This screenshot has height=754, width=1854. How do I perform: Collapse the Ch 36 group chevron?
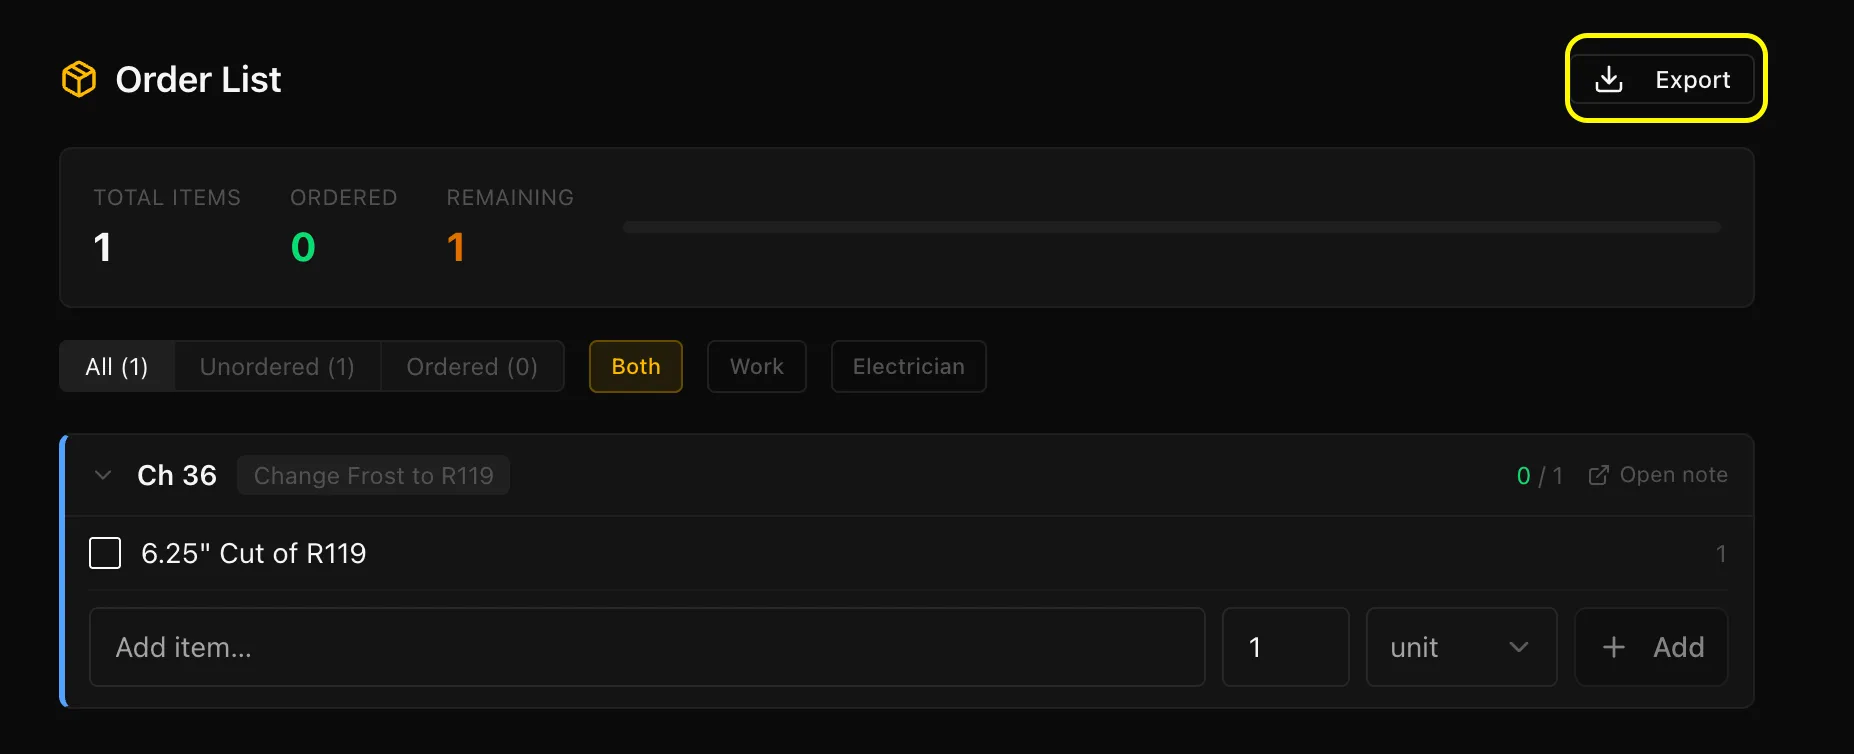(x=102, y=475)
